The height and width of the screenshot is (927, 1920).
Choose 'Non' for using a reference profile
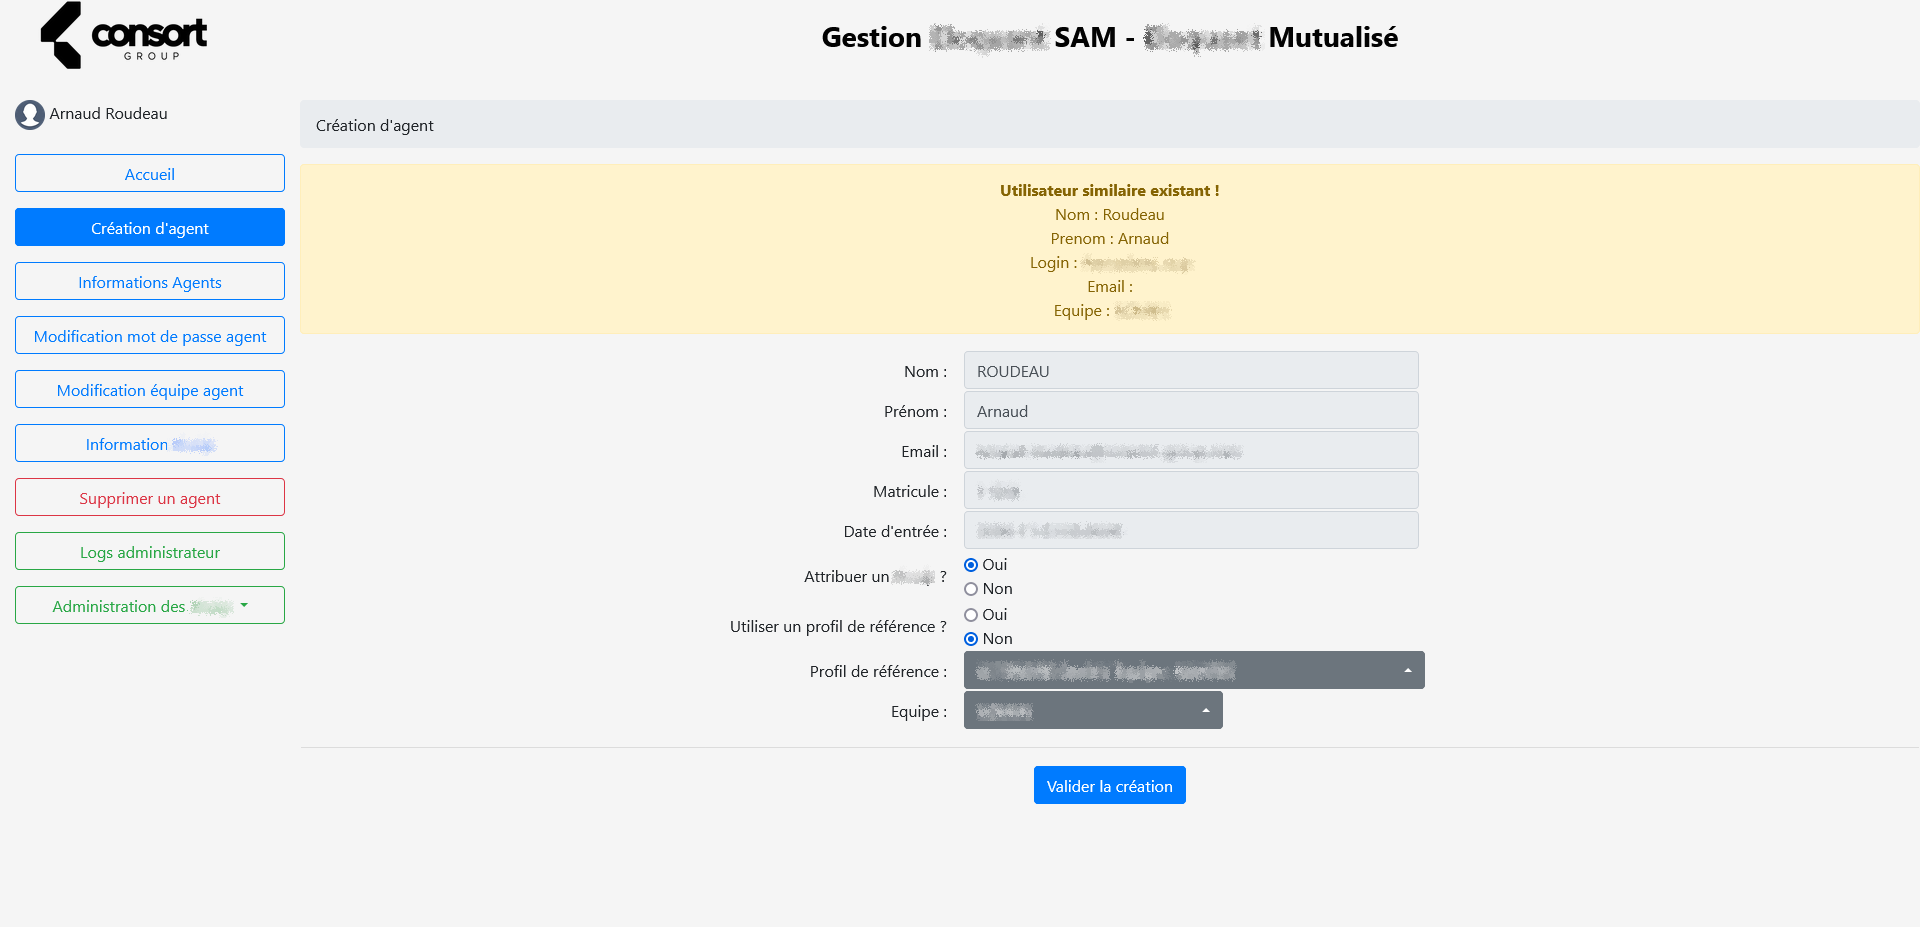pyautogui.click(x=971, y=639)
